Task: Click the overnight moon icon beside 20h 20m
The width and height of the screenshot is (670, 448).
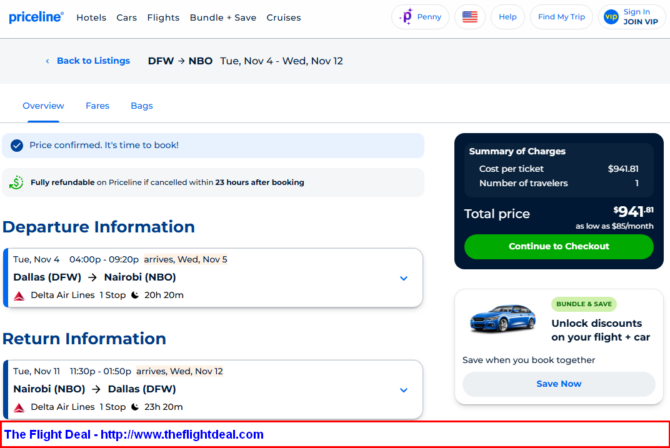Action: pos(135,295)
